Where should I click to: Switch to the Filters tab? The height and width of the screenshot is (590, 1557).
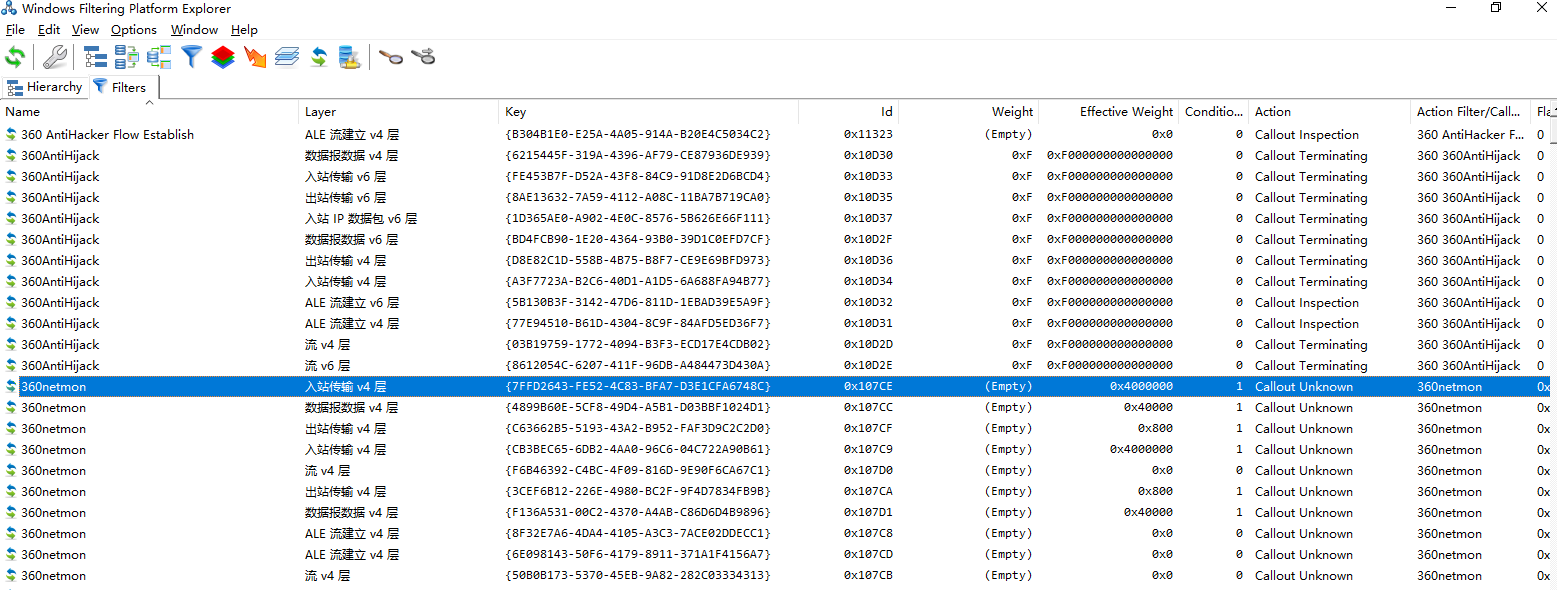click(123, 87)
